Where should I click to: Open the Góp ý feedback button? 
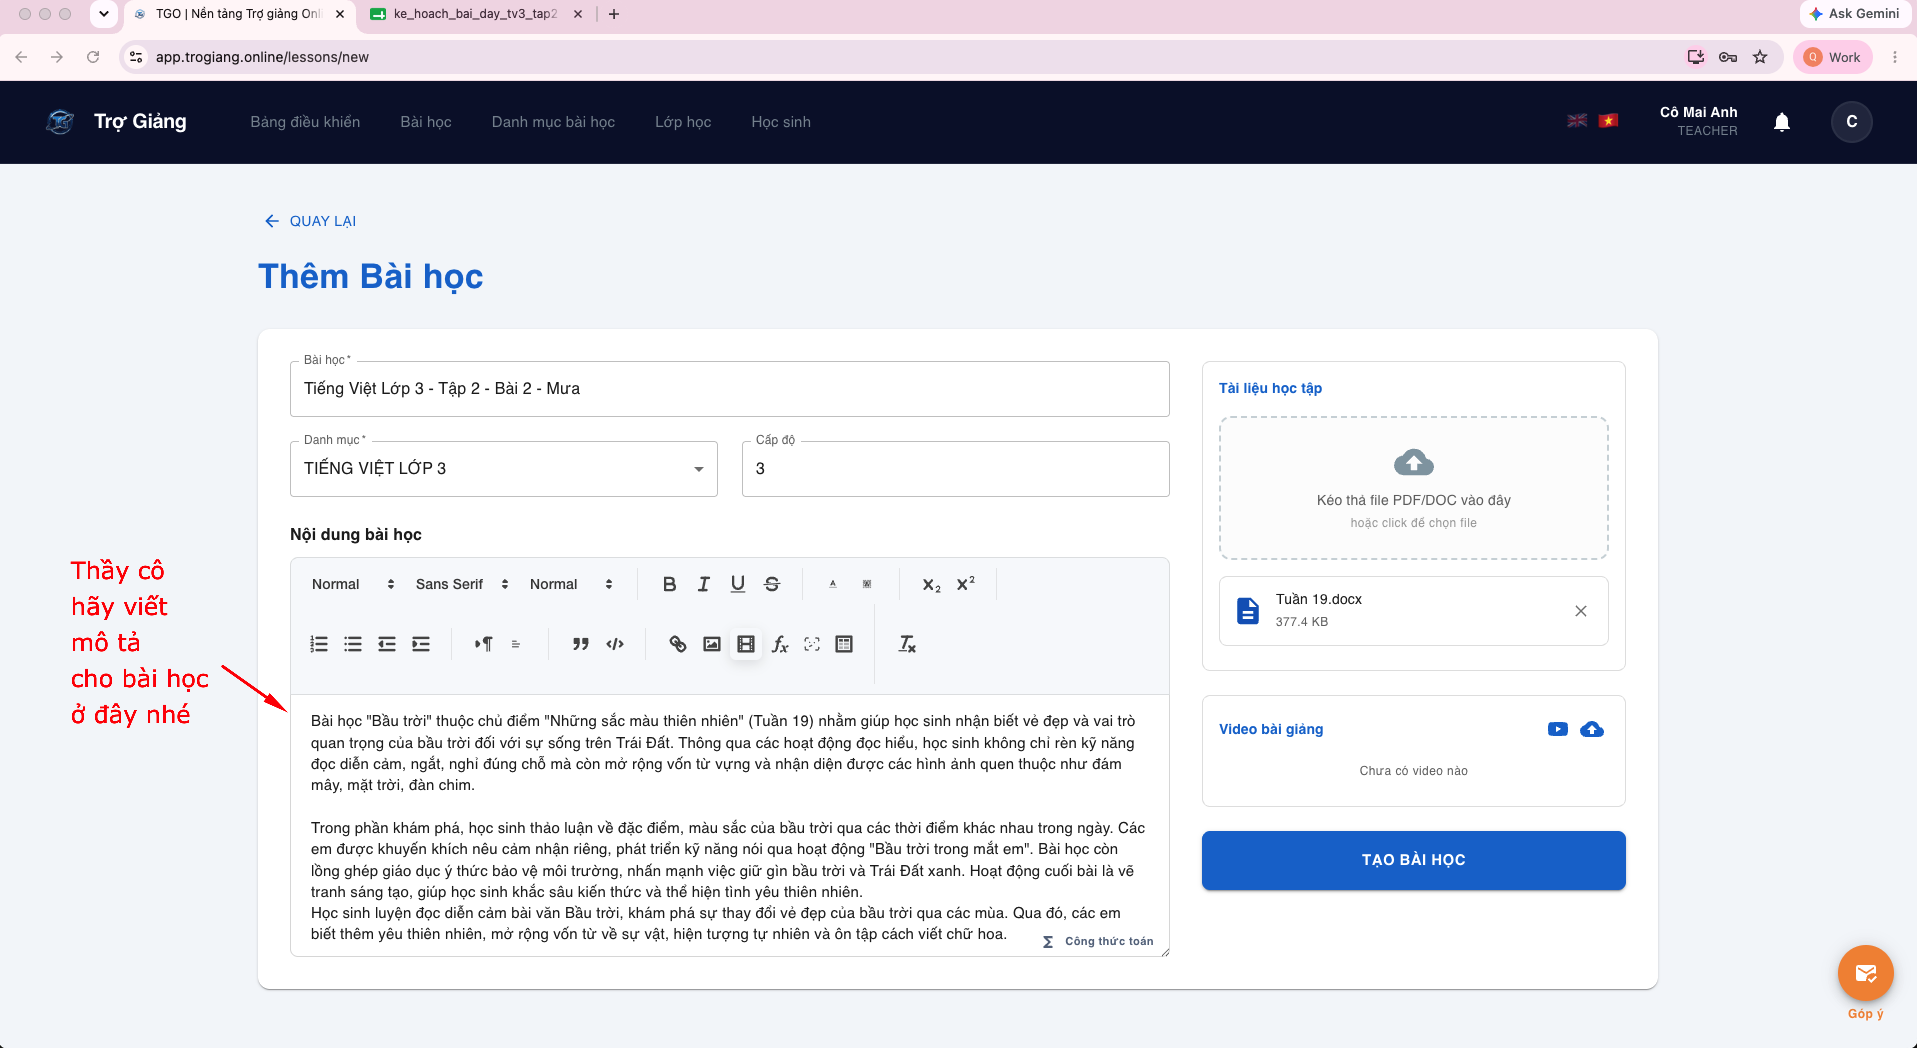point(1866,973)
